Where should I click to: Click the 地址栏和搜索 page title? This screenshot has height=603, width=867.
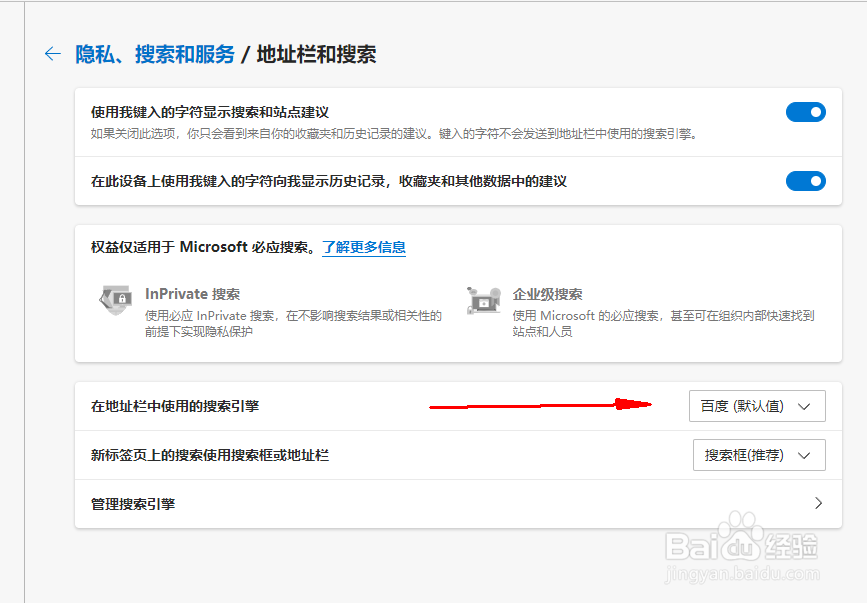point(316,54)
